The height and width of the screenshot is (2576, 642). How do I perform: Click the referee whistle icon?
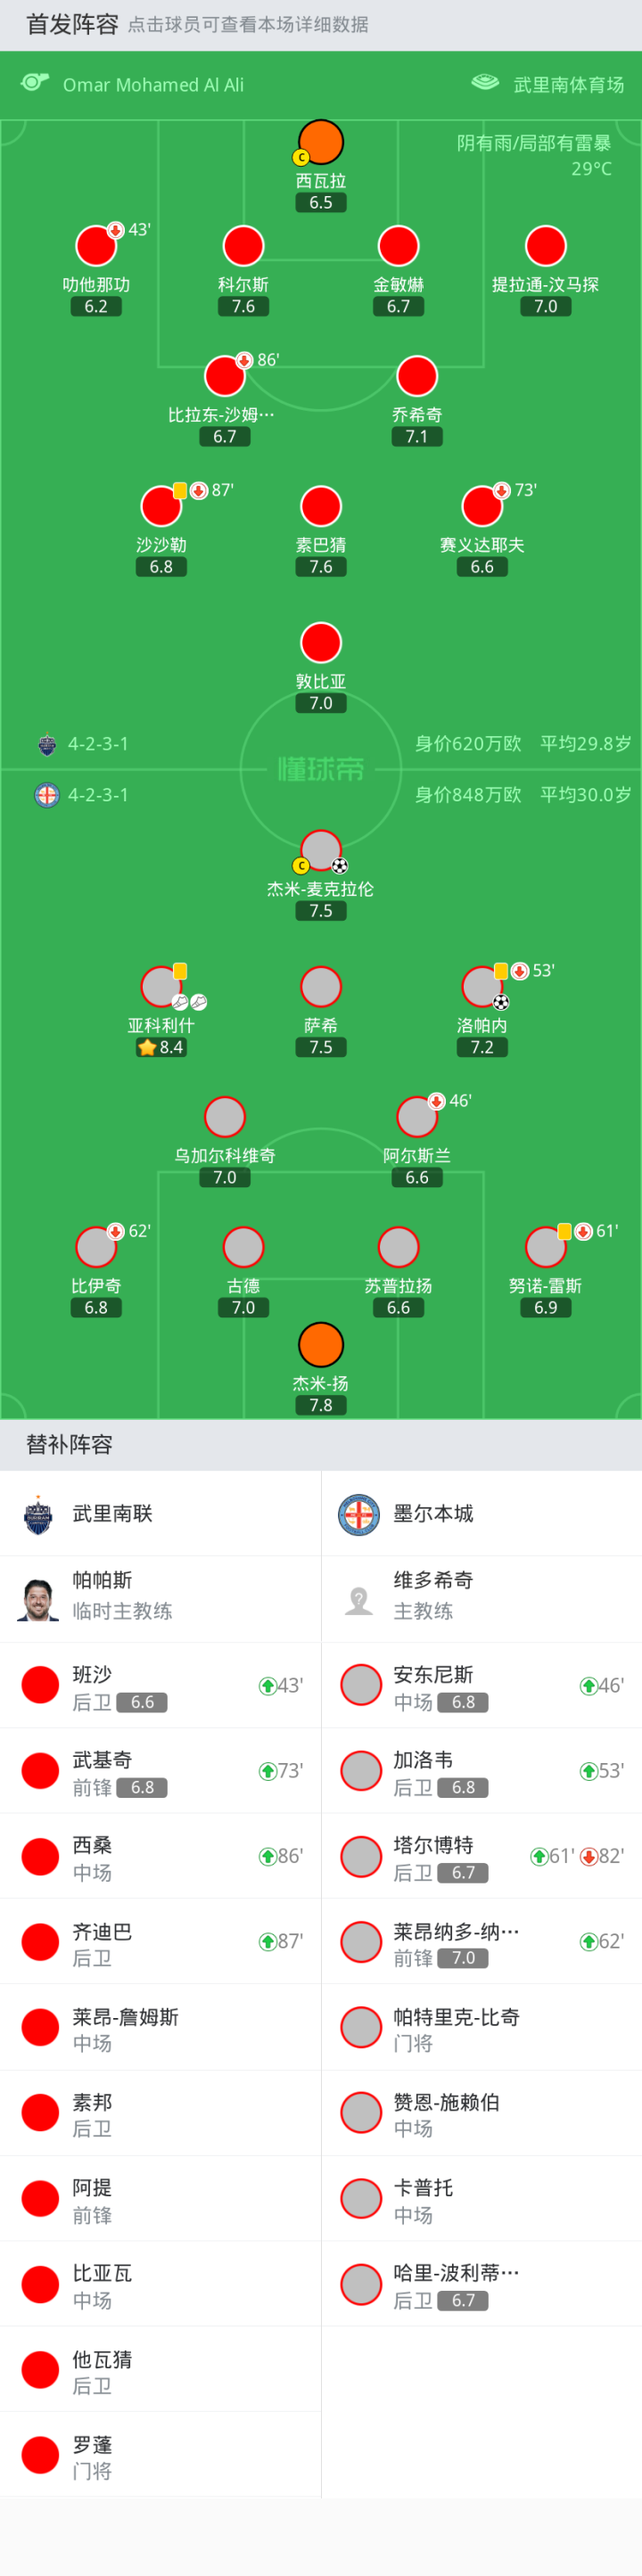coord(35,83)
